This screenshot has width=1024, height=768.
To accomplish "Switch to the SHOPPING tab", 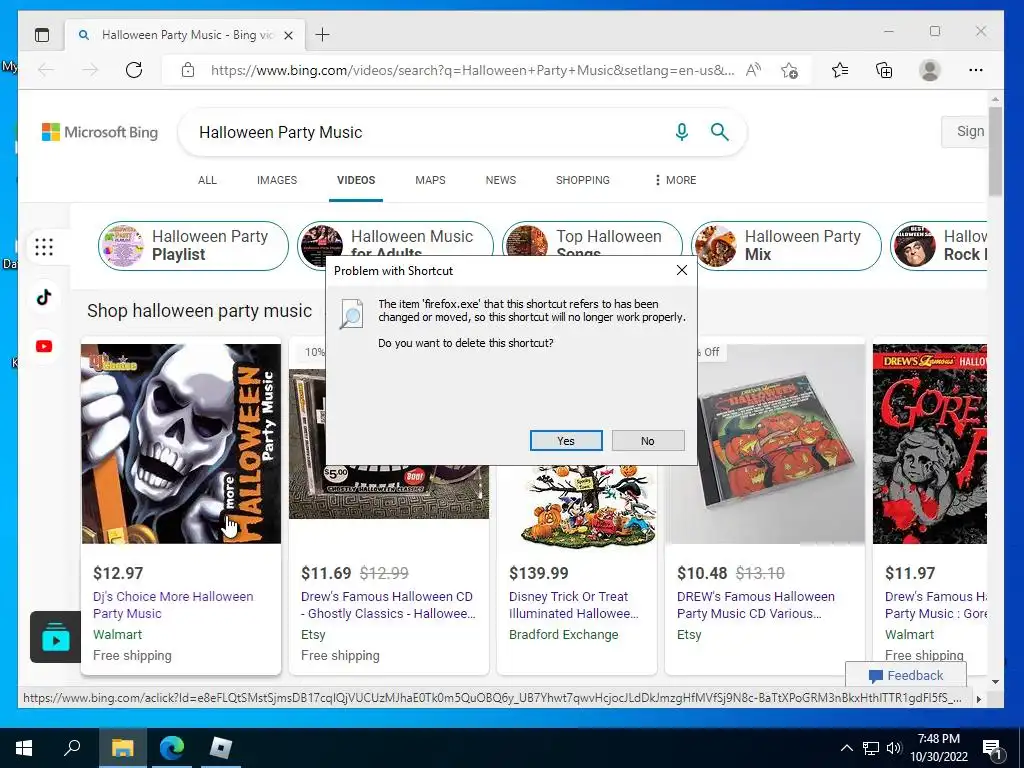I will pyautogui.click(x=583, y=180).
